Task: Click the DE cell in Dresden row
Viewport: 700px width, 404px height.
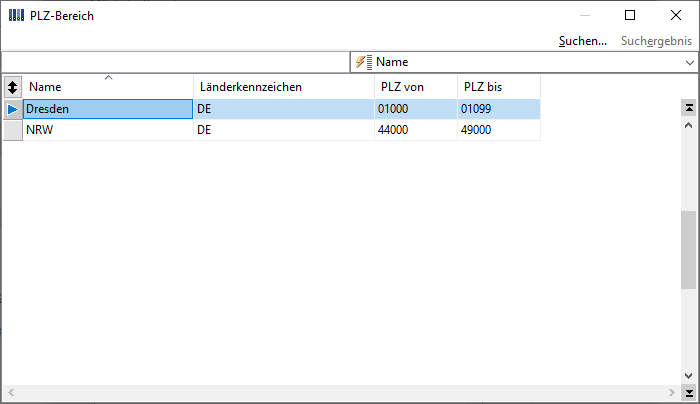Action: [284, 109]
